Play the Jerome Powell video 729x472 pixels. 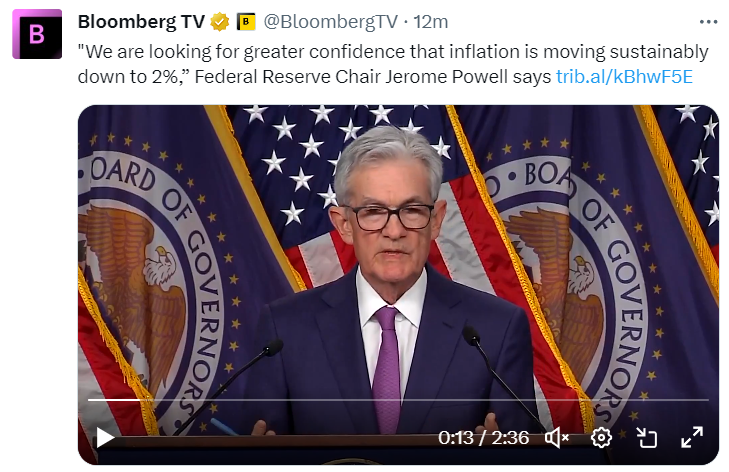click(x=104, y=437)
